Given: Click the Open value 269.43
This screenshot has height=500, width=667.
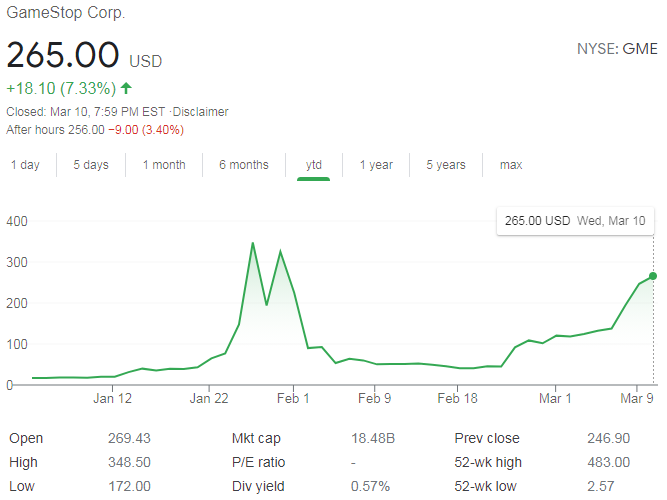Looking at the screenshot, I should pyautogui.click(x=129, y=438).
